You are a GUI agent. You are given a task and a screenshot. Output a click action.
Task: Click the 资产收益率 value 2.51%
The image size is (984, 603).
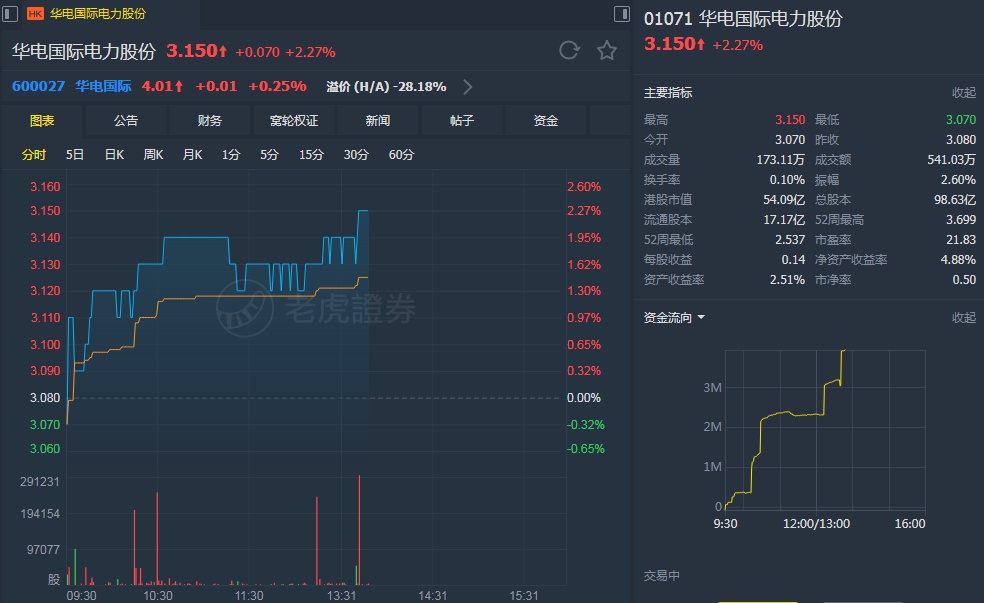(x=787, y=279)
